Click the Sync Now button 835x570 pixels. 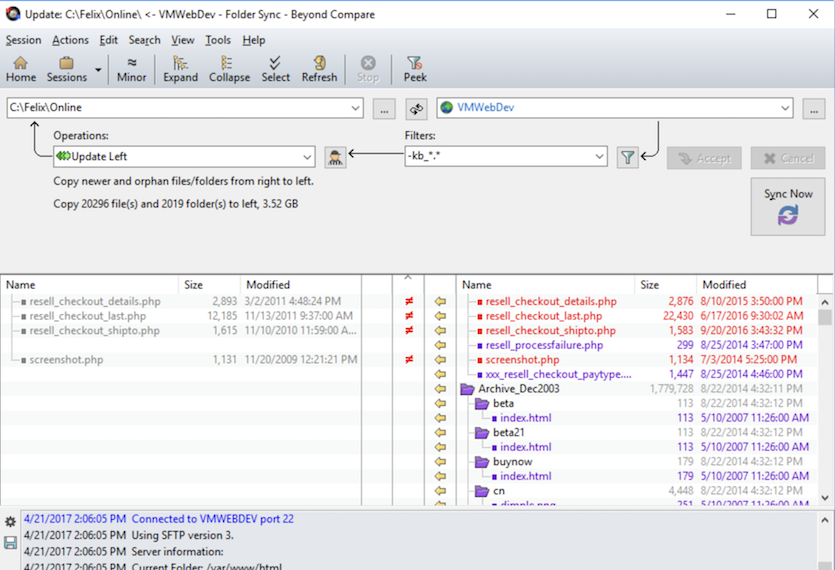tap(788, 207)
